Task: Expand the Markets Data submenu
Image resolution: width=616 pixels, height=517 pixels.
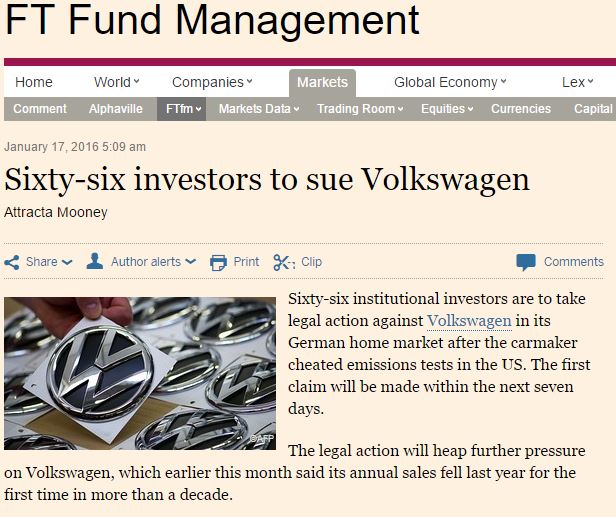Action: point(259,109)
